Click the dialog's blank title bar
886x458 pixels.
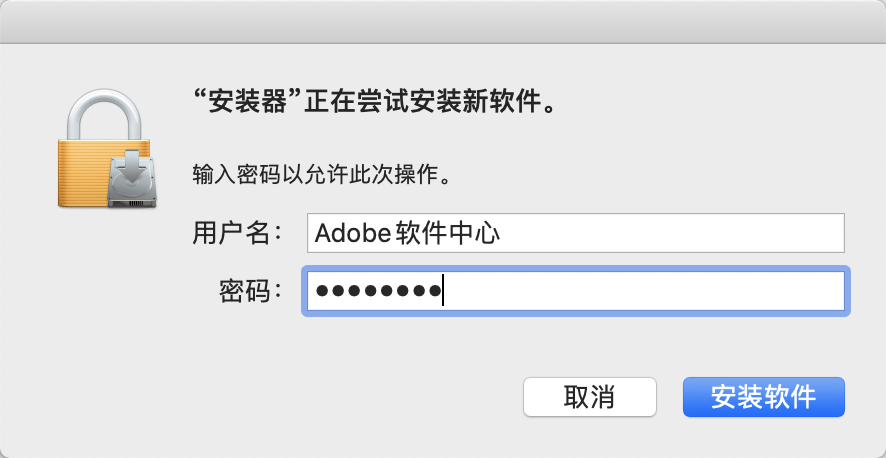(x=443, y=20)
